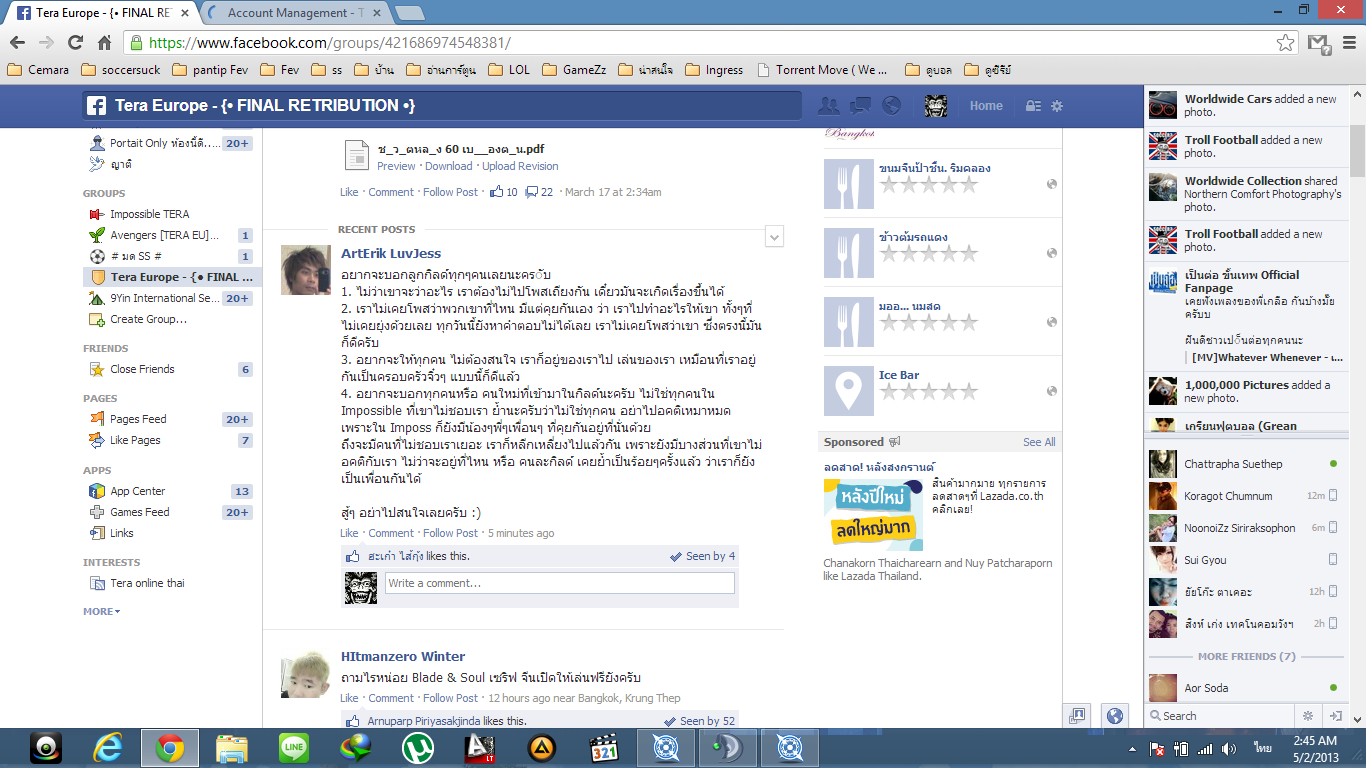Image resolution: width=1366 pixels, height=768 pixels.
Task: Open chat options gear beside the Search box
Action: (x=1307, y=716)
